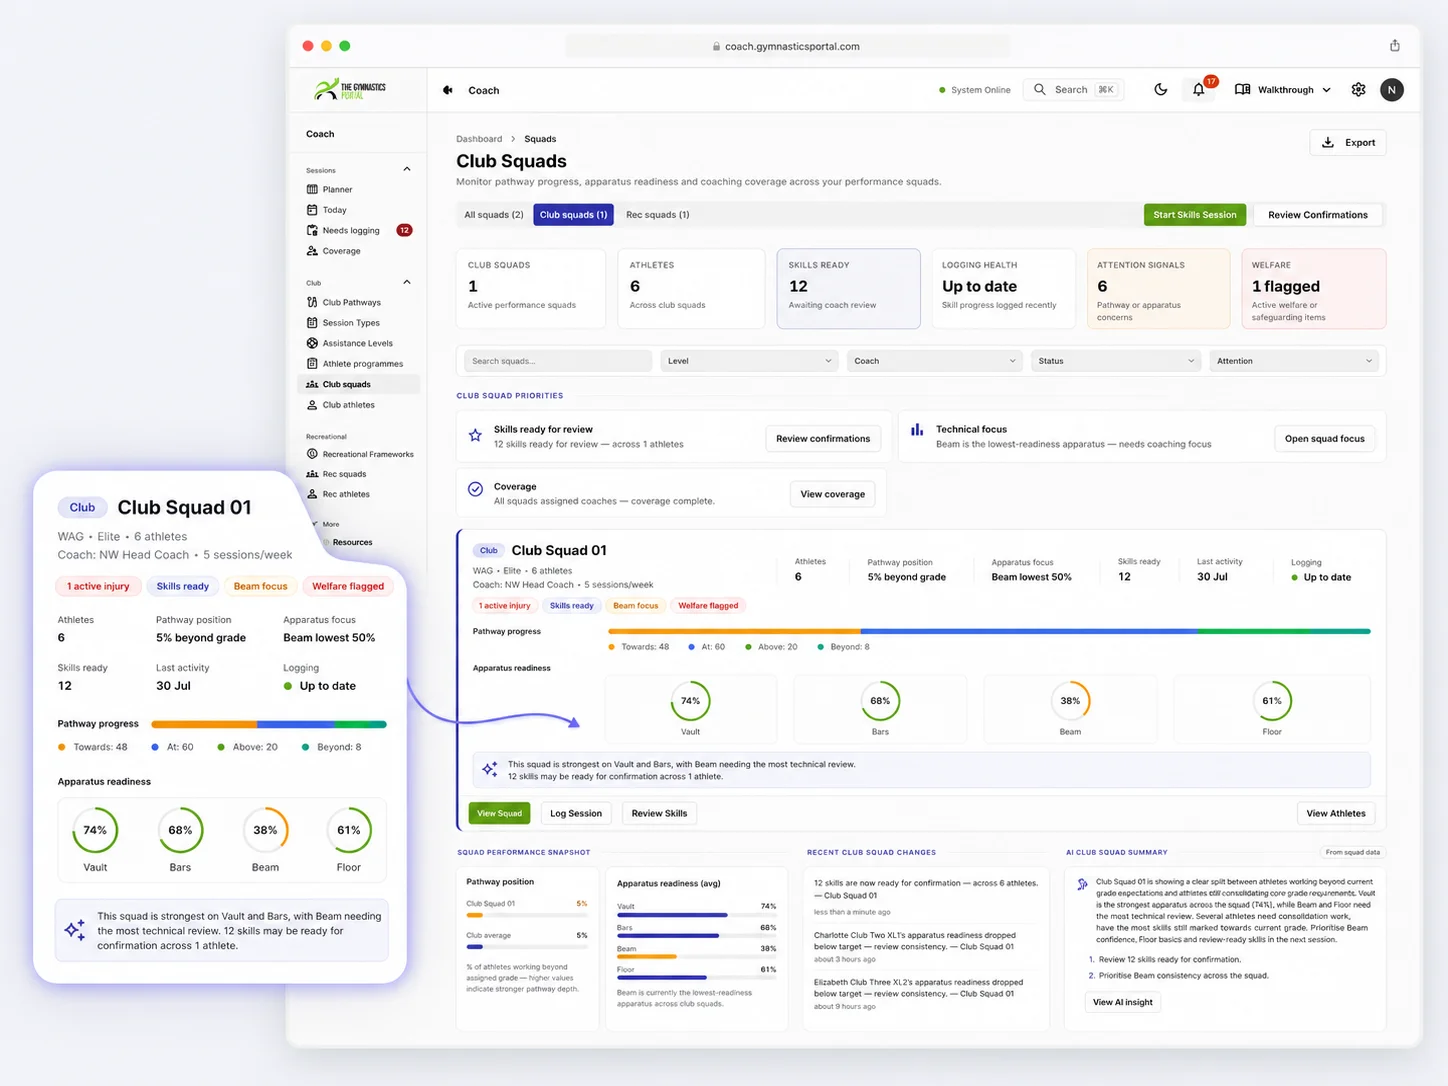Image resolution: width=1448 pixels, height=1086 pixels.
Task: Click The Gymnastics Portal logo
Action: click(350, 89)
